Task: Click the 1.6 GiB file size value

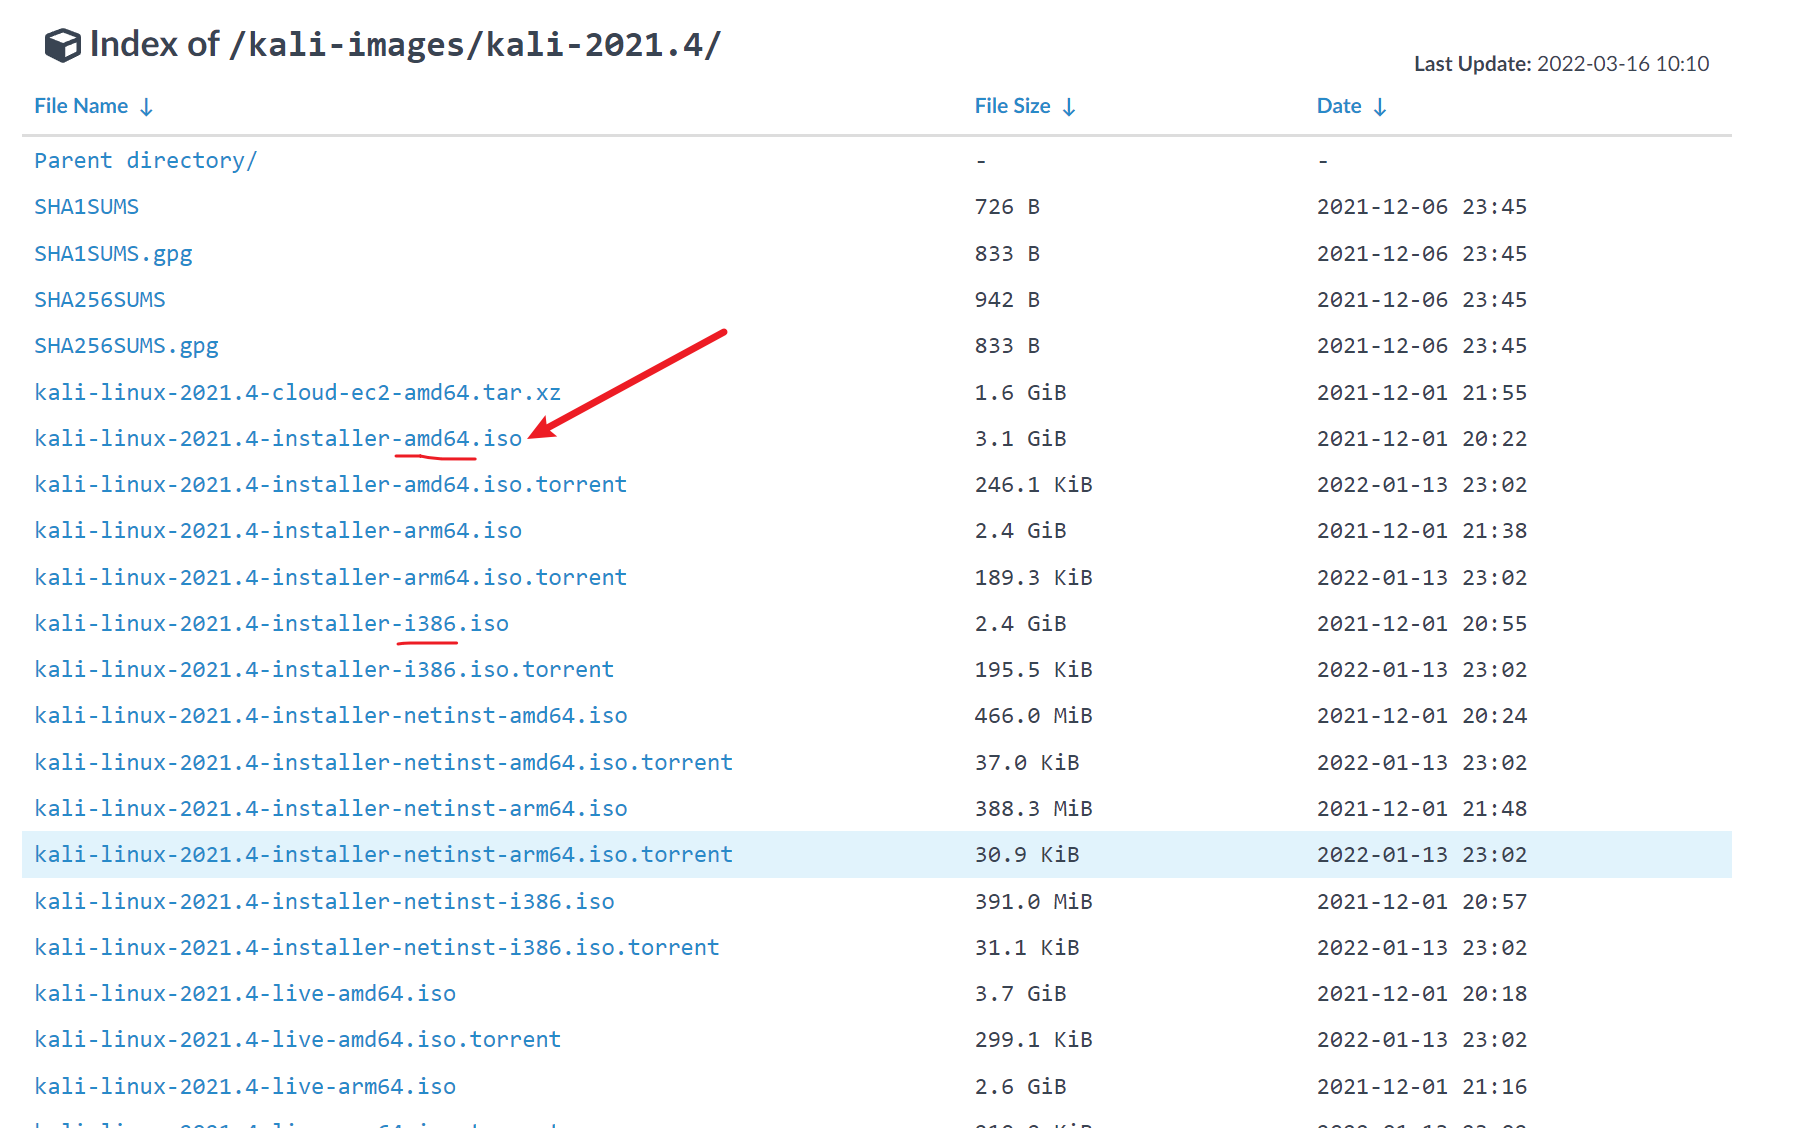Action: tap(1021, 392)
